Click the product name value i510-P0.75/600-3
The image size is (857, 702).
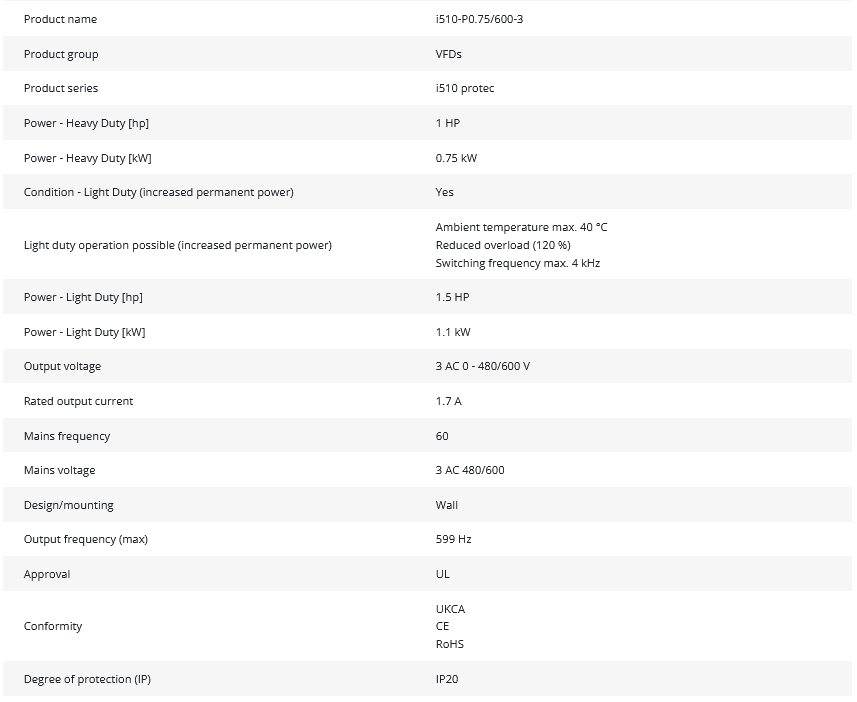coord(479,19)
